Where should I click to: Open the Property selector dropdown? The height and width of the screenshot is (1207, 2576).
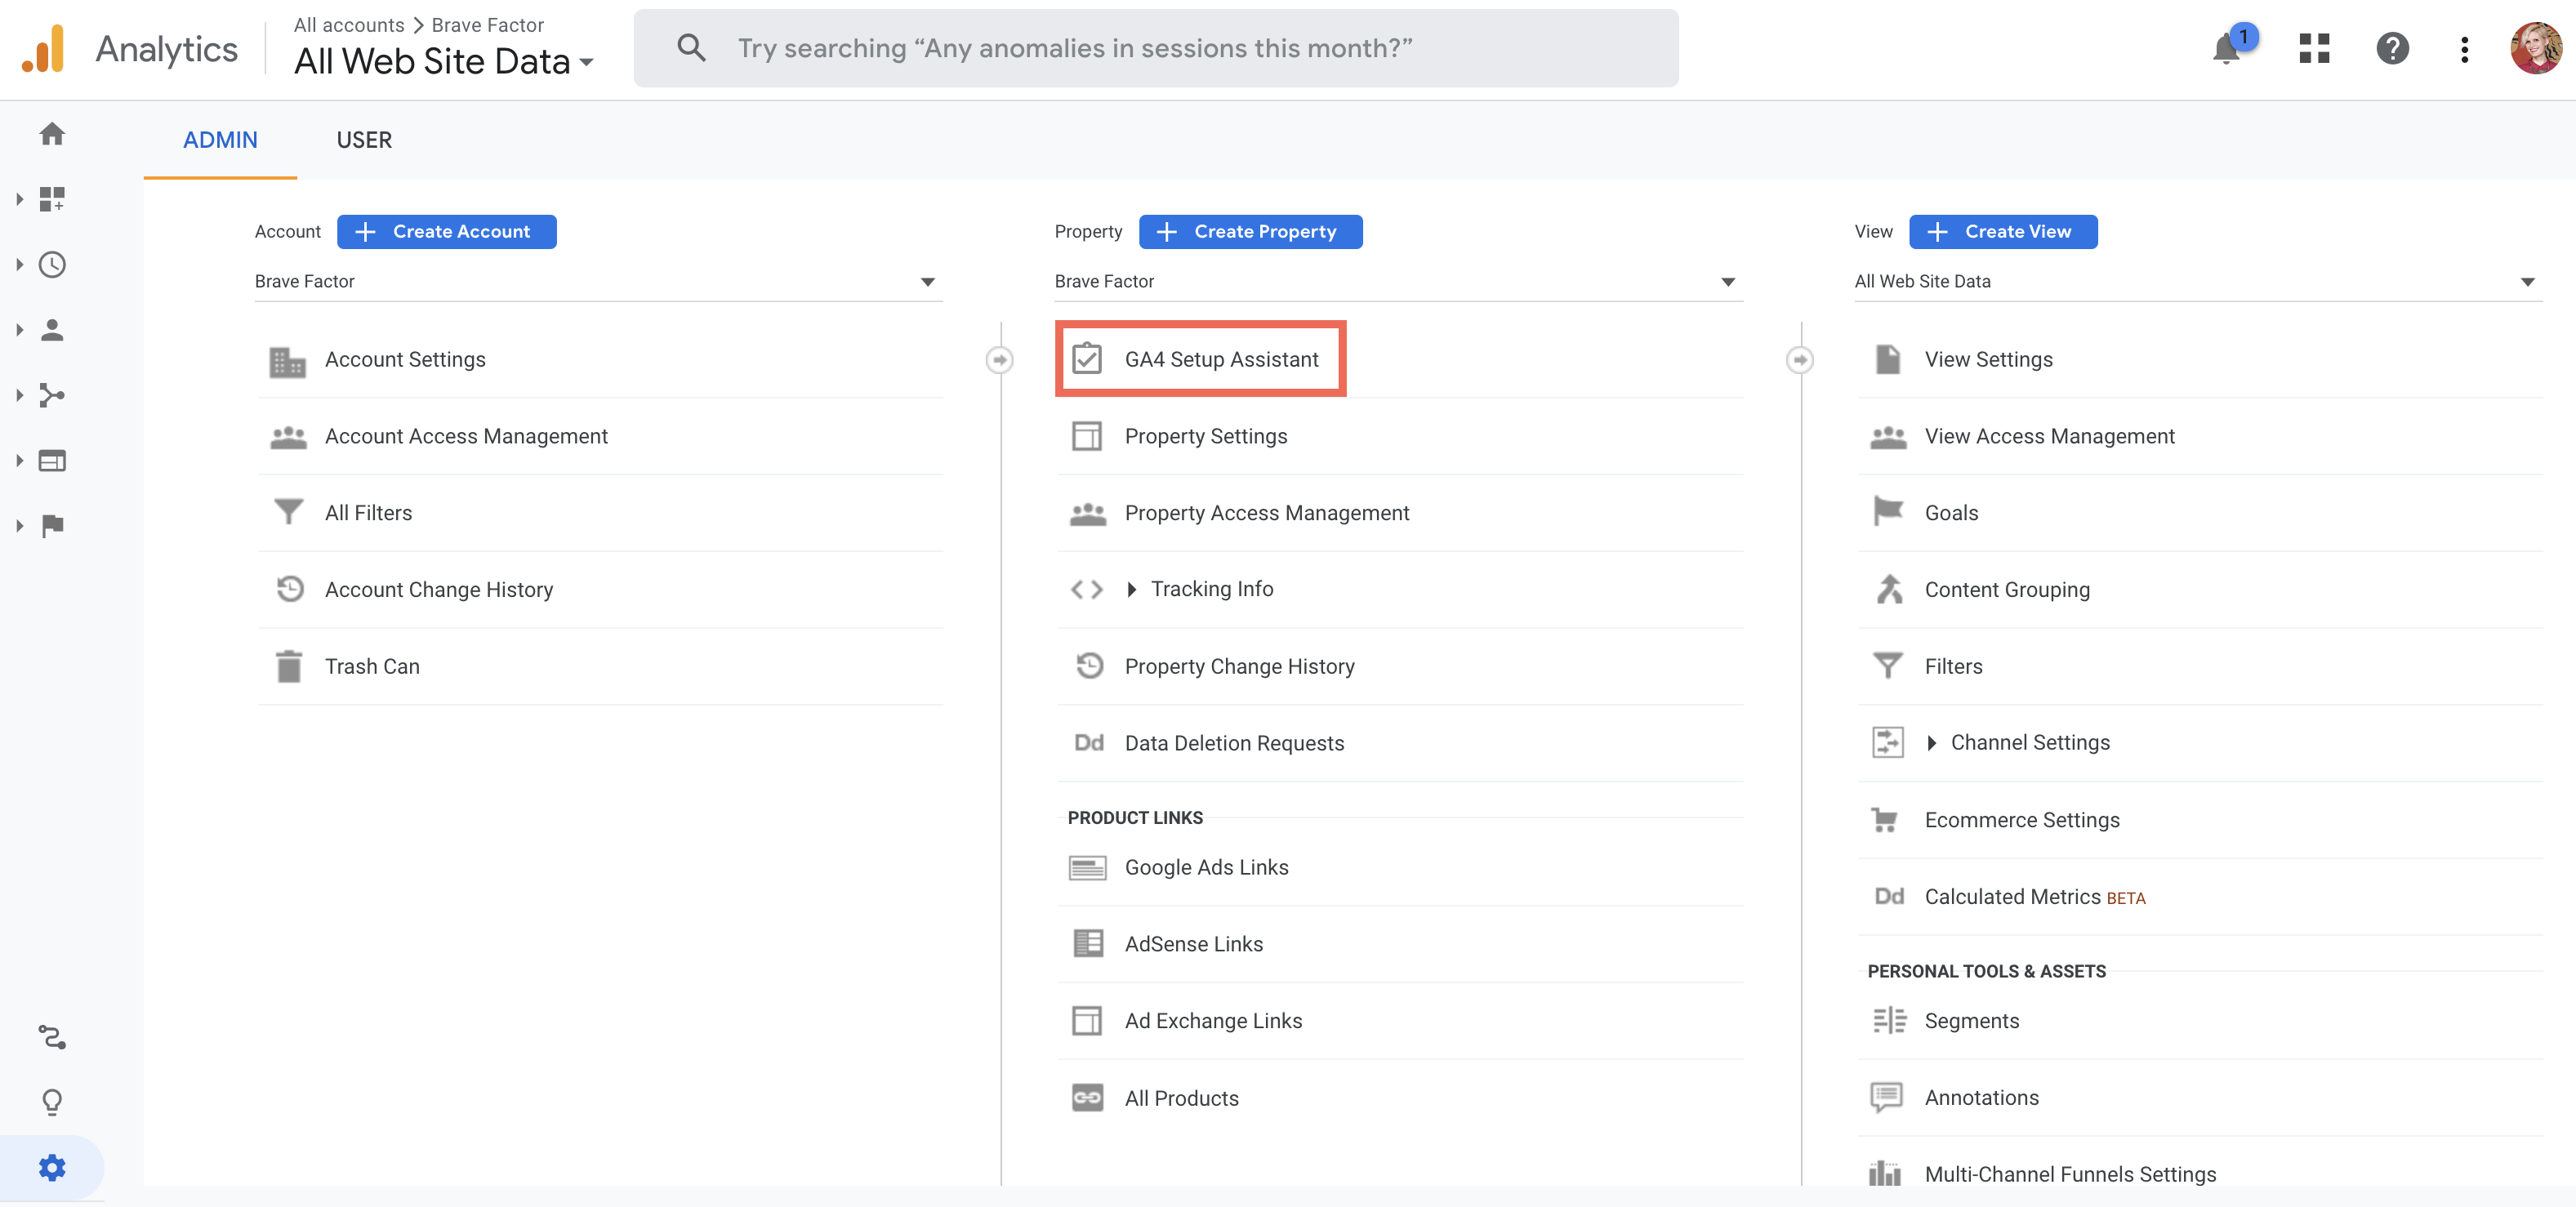pyautogui.click(x=1398, y=281)
